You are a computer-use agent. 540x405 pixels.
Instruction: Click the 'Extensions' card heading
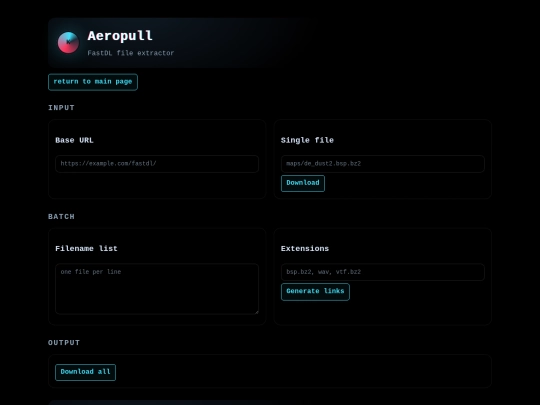tap(305, 249)
